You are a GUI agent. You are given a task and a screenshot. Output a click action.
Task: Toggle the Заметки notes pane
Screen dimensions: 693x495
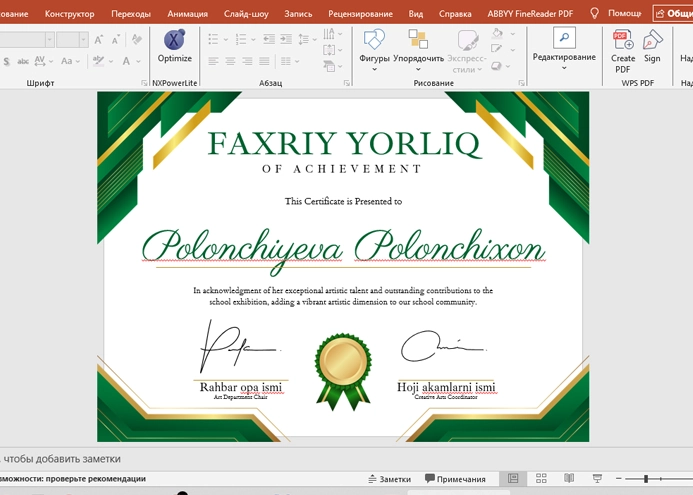pyautogui.click(x=389, y=479)
